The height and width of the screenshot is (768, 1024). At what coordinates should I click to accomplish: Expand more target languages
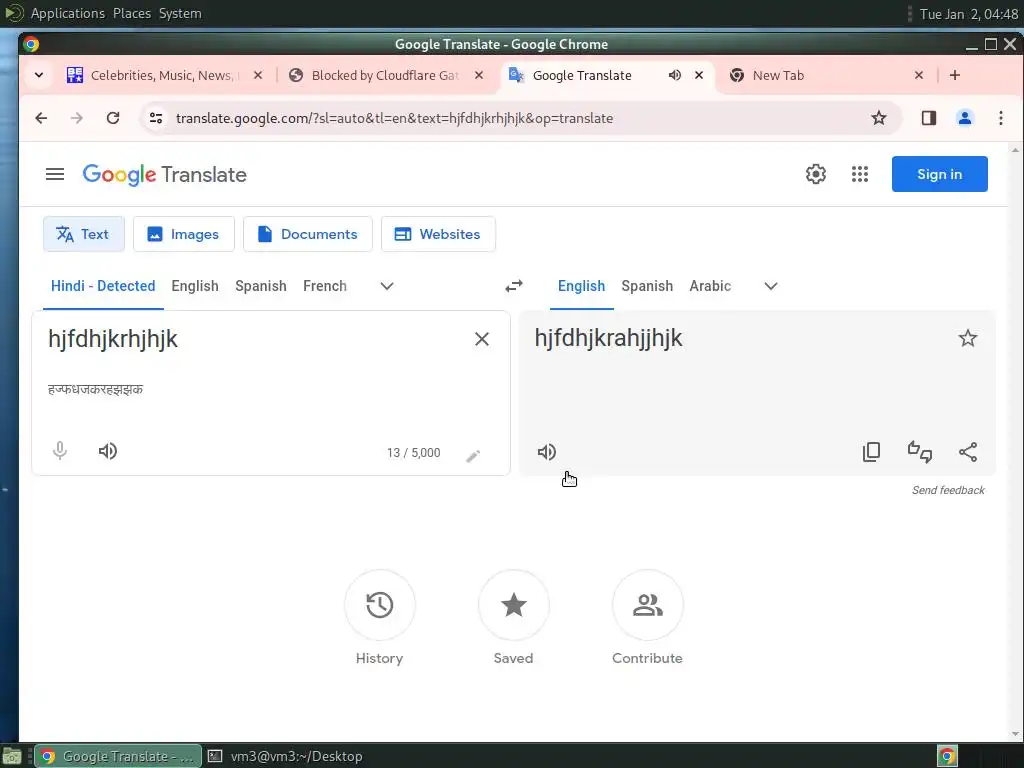coord(771,286)
